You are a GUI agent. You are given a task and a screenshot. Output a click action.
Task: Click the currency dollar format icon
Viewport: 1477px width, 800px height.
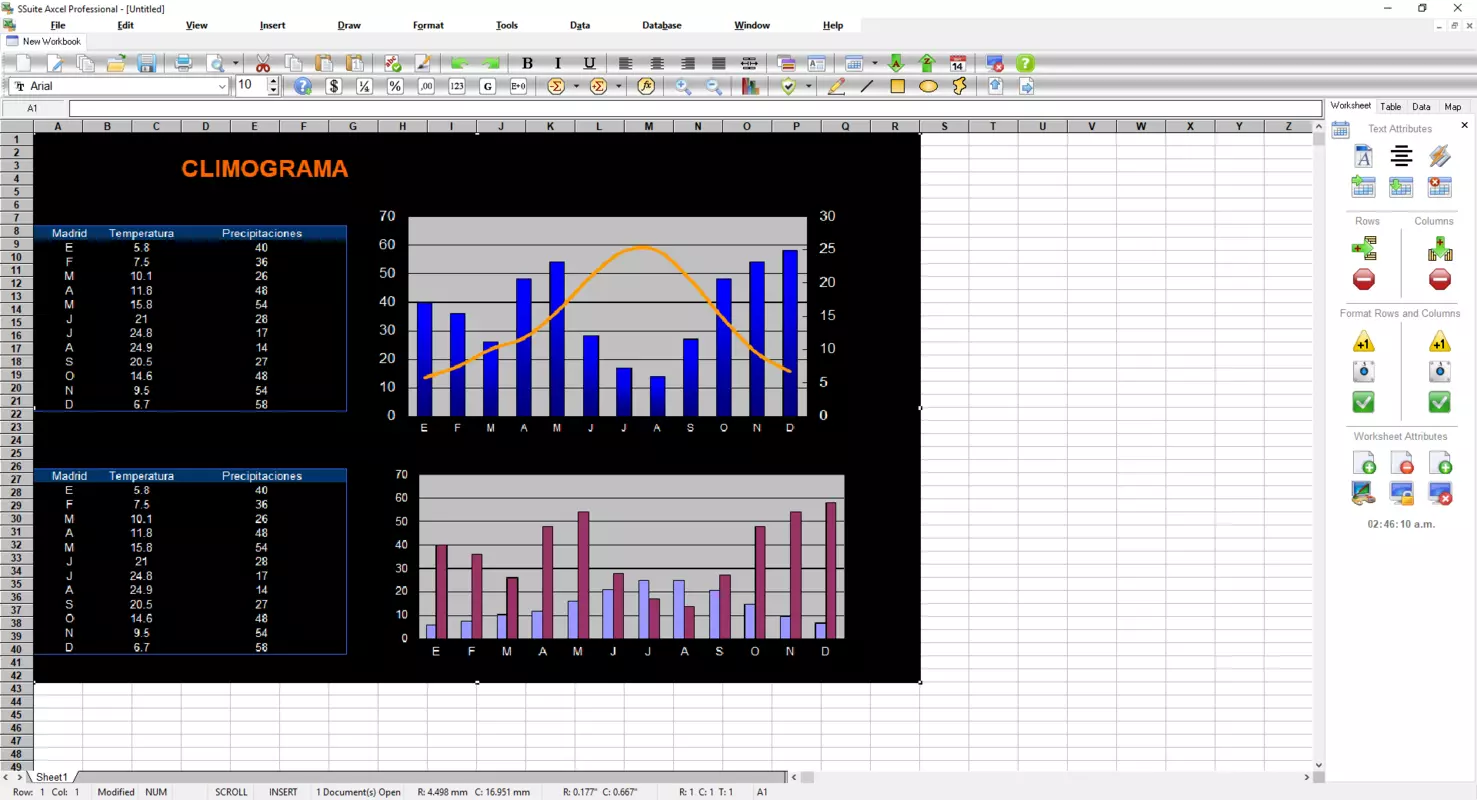[x=334, y=86]
